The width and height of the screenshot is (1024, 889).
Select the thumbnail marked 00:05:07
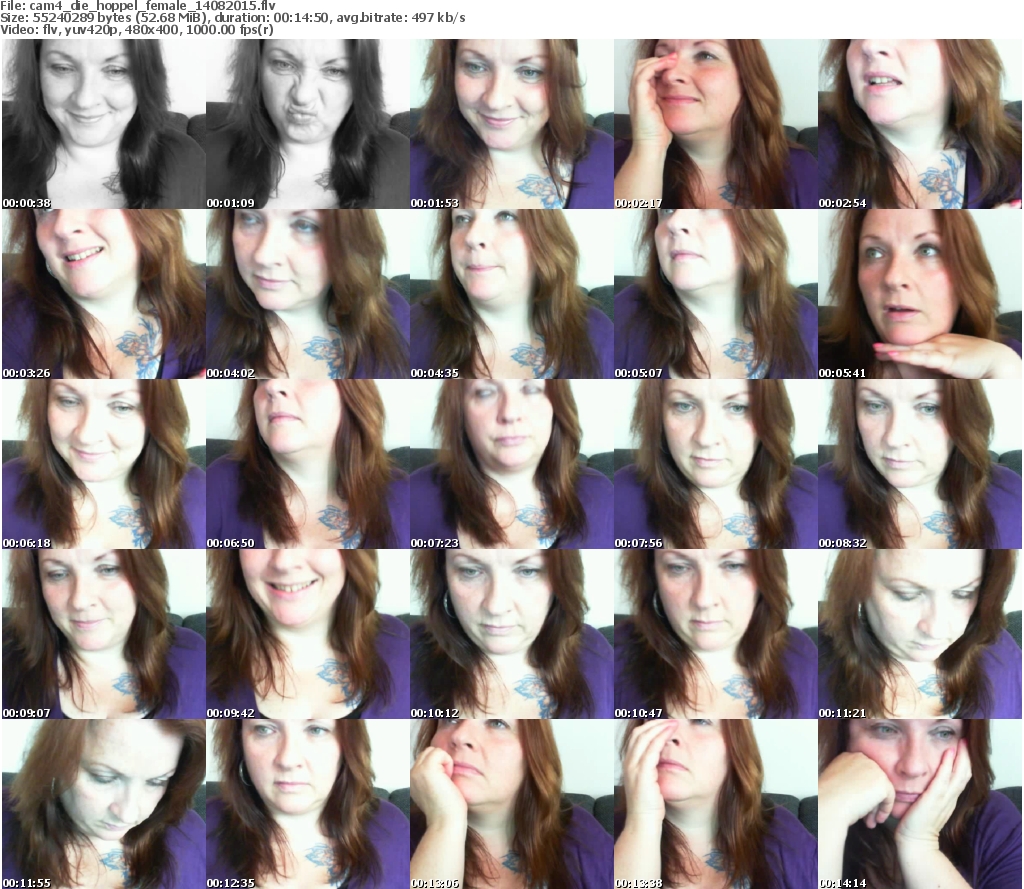coord(715,294)
